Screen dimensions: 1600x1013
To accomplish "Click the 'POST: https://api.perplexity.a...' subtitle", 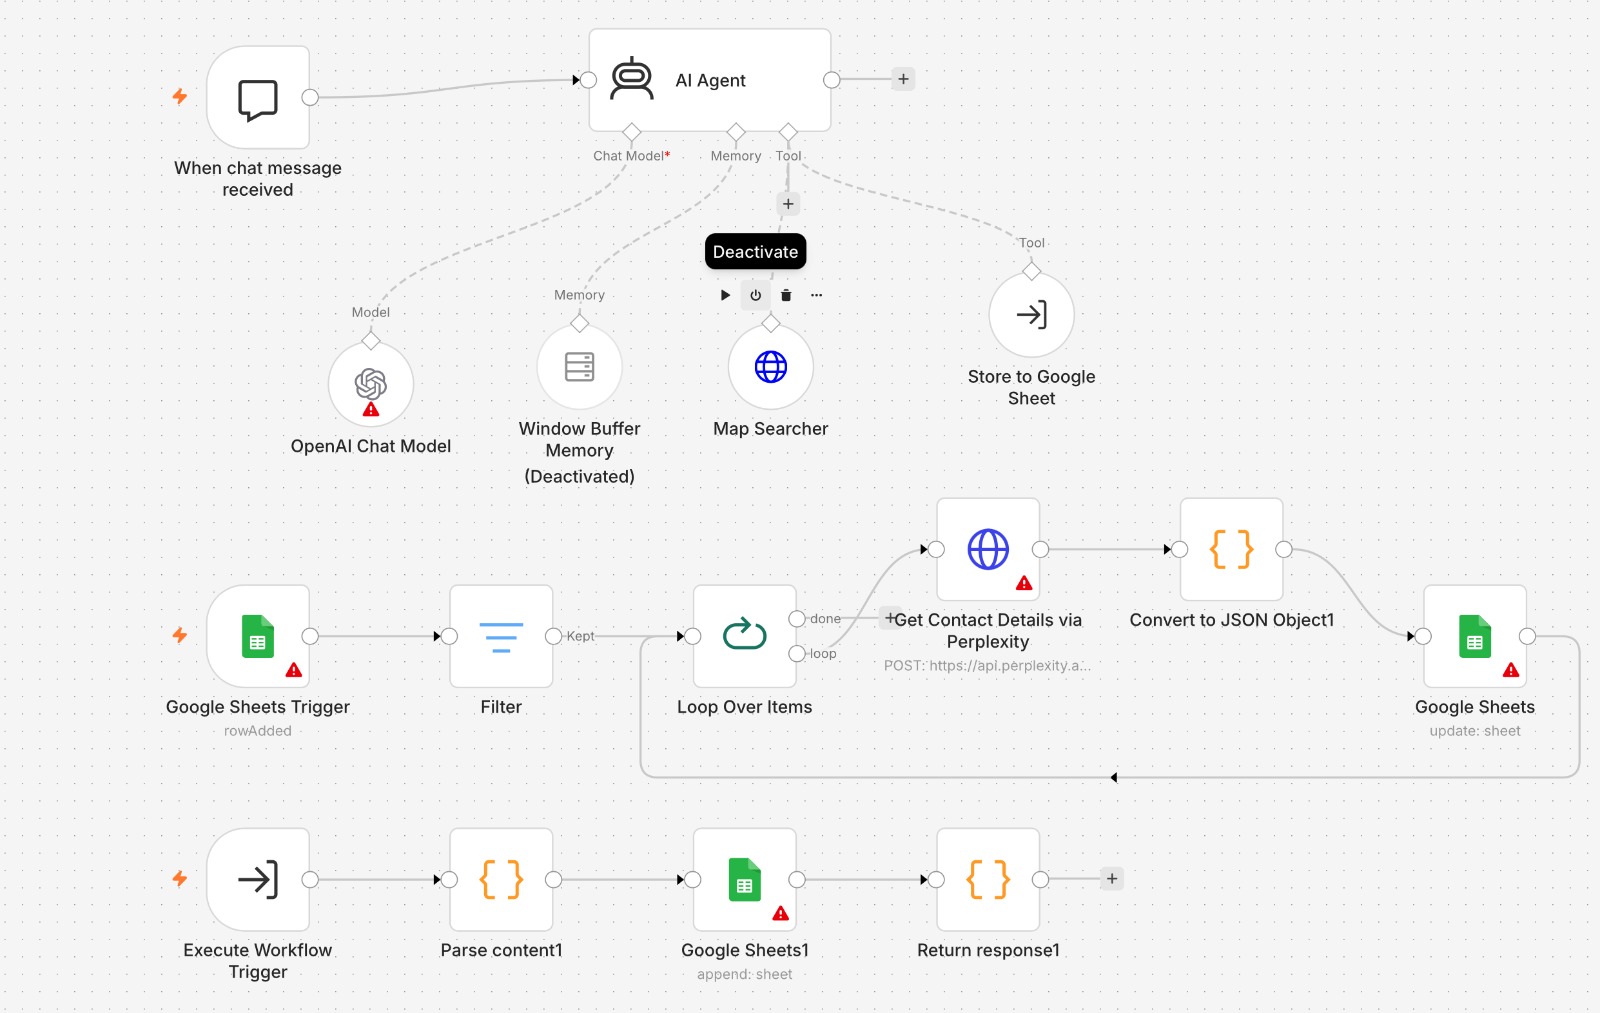I will tap(987, 665).
